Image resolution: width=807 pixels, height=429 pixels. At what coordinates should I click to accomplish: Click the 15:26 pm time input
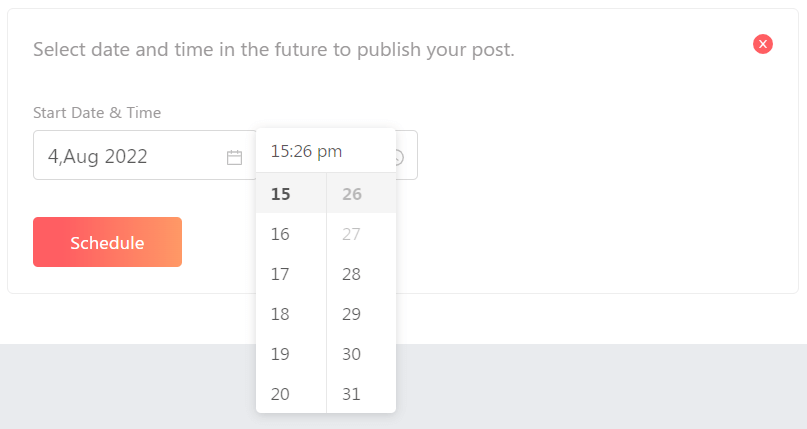click(326, 151)
